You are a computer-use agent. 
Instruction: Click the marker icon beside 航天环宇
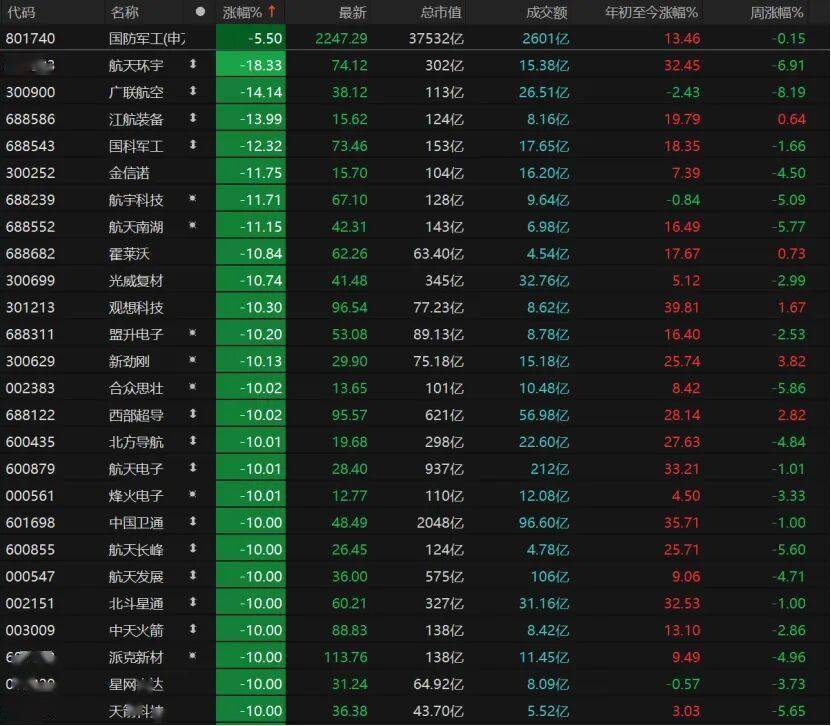tap(192, 64)
